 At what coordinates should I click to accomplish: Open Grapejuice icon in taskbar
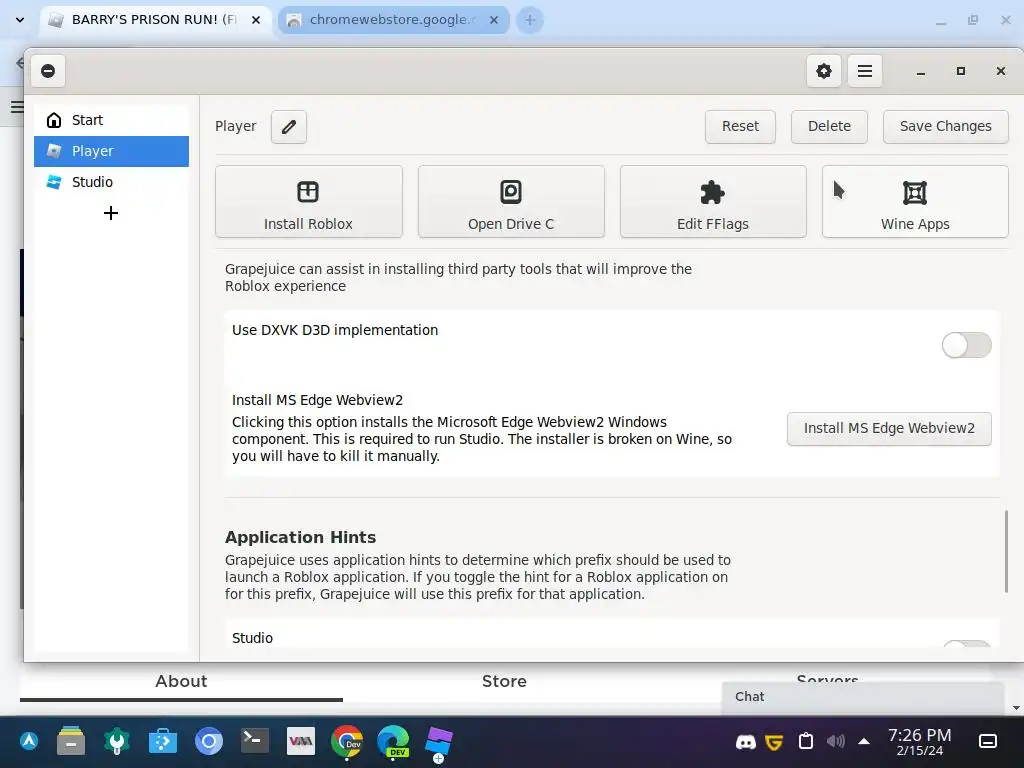[439, 743]
